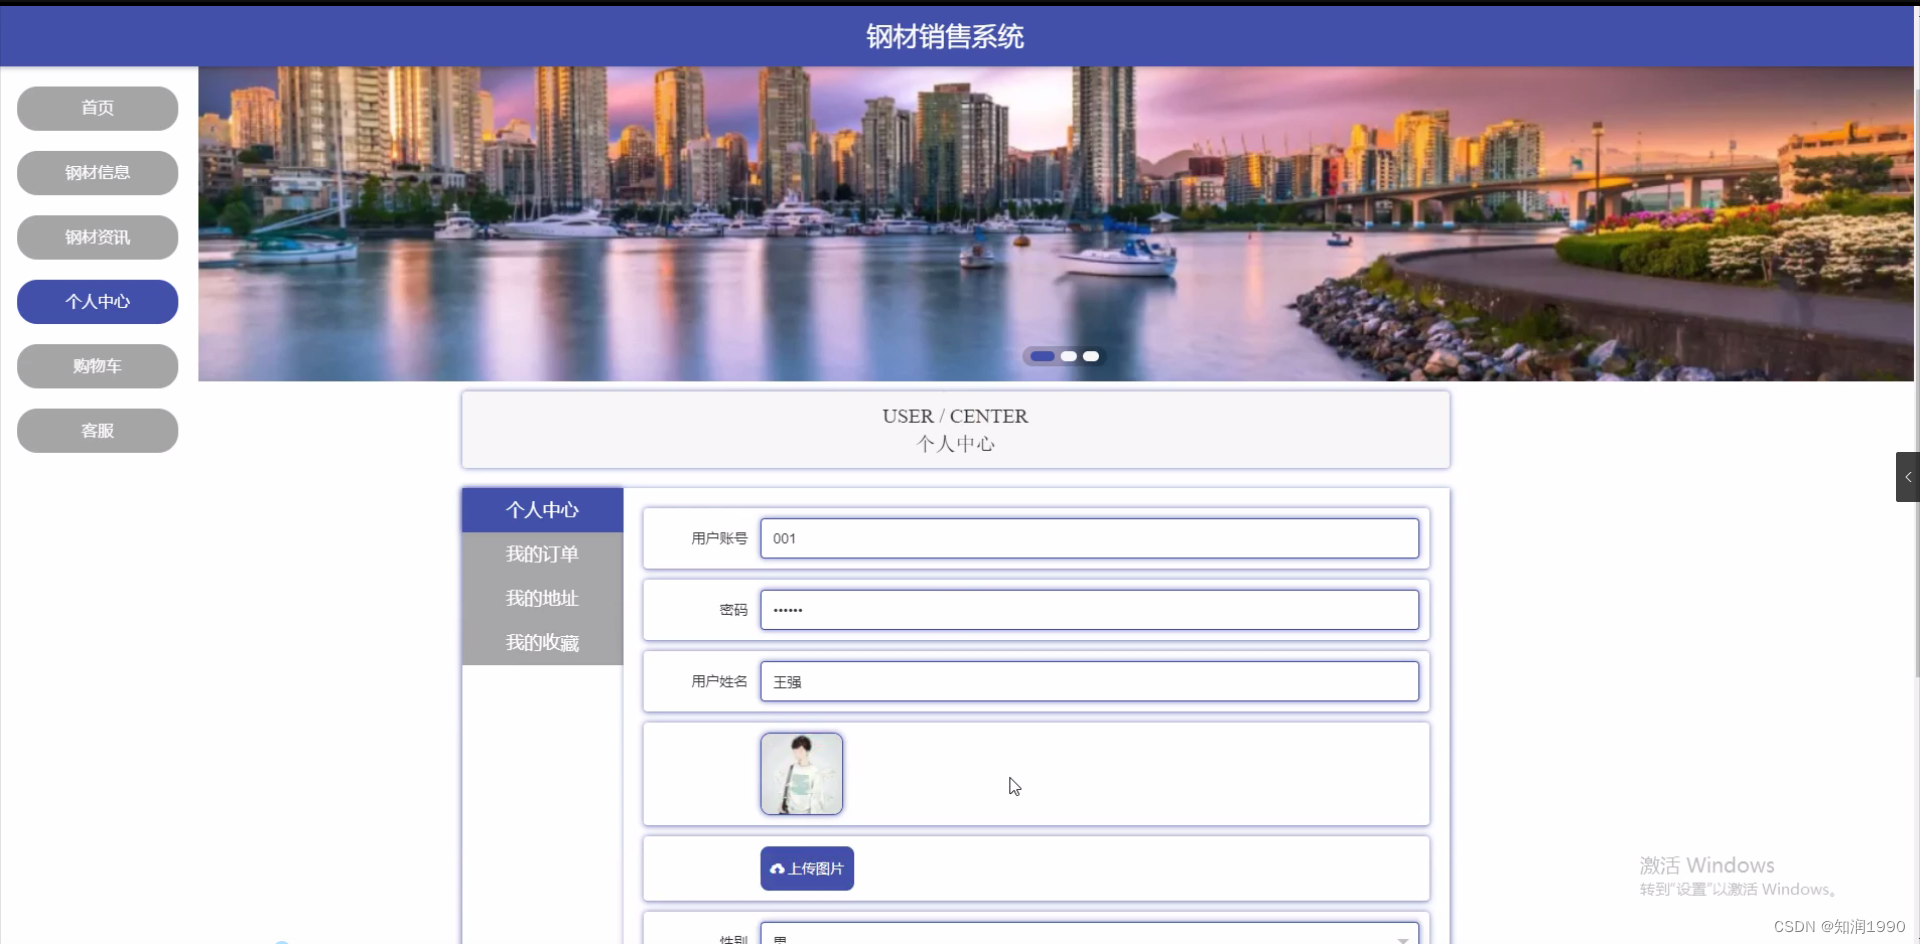
Task: Click the user avatar thumbnail
Action: [800, 773]
